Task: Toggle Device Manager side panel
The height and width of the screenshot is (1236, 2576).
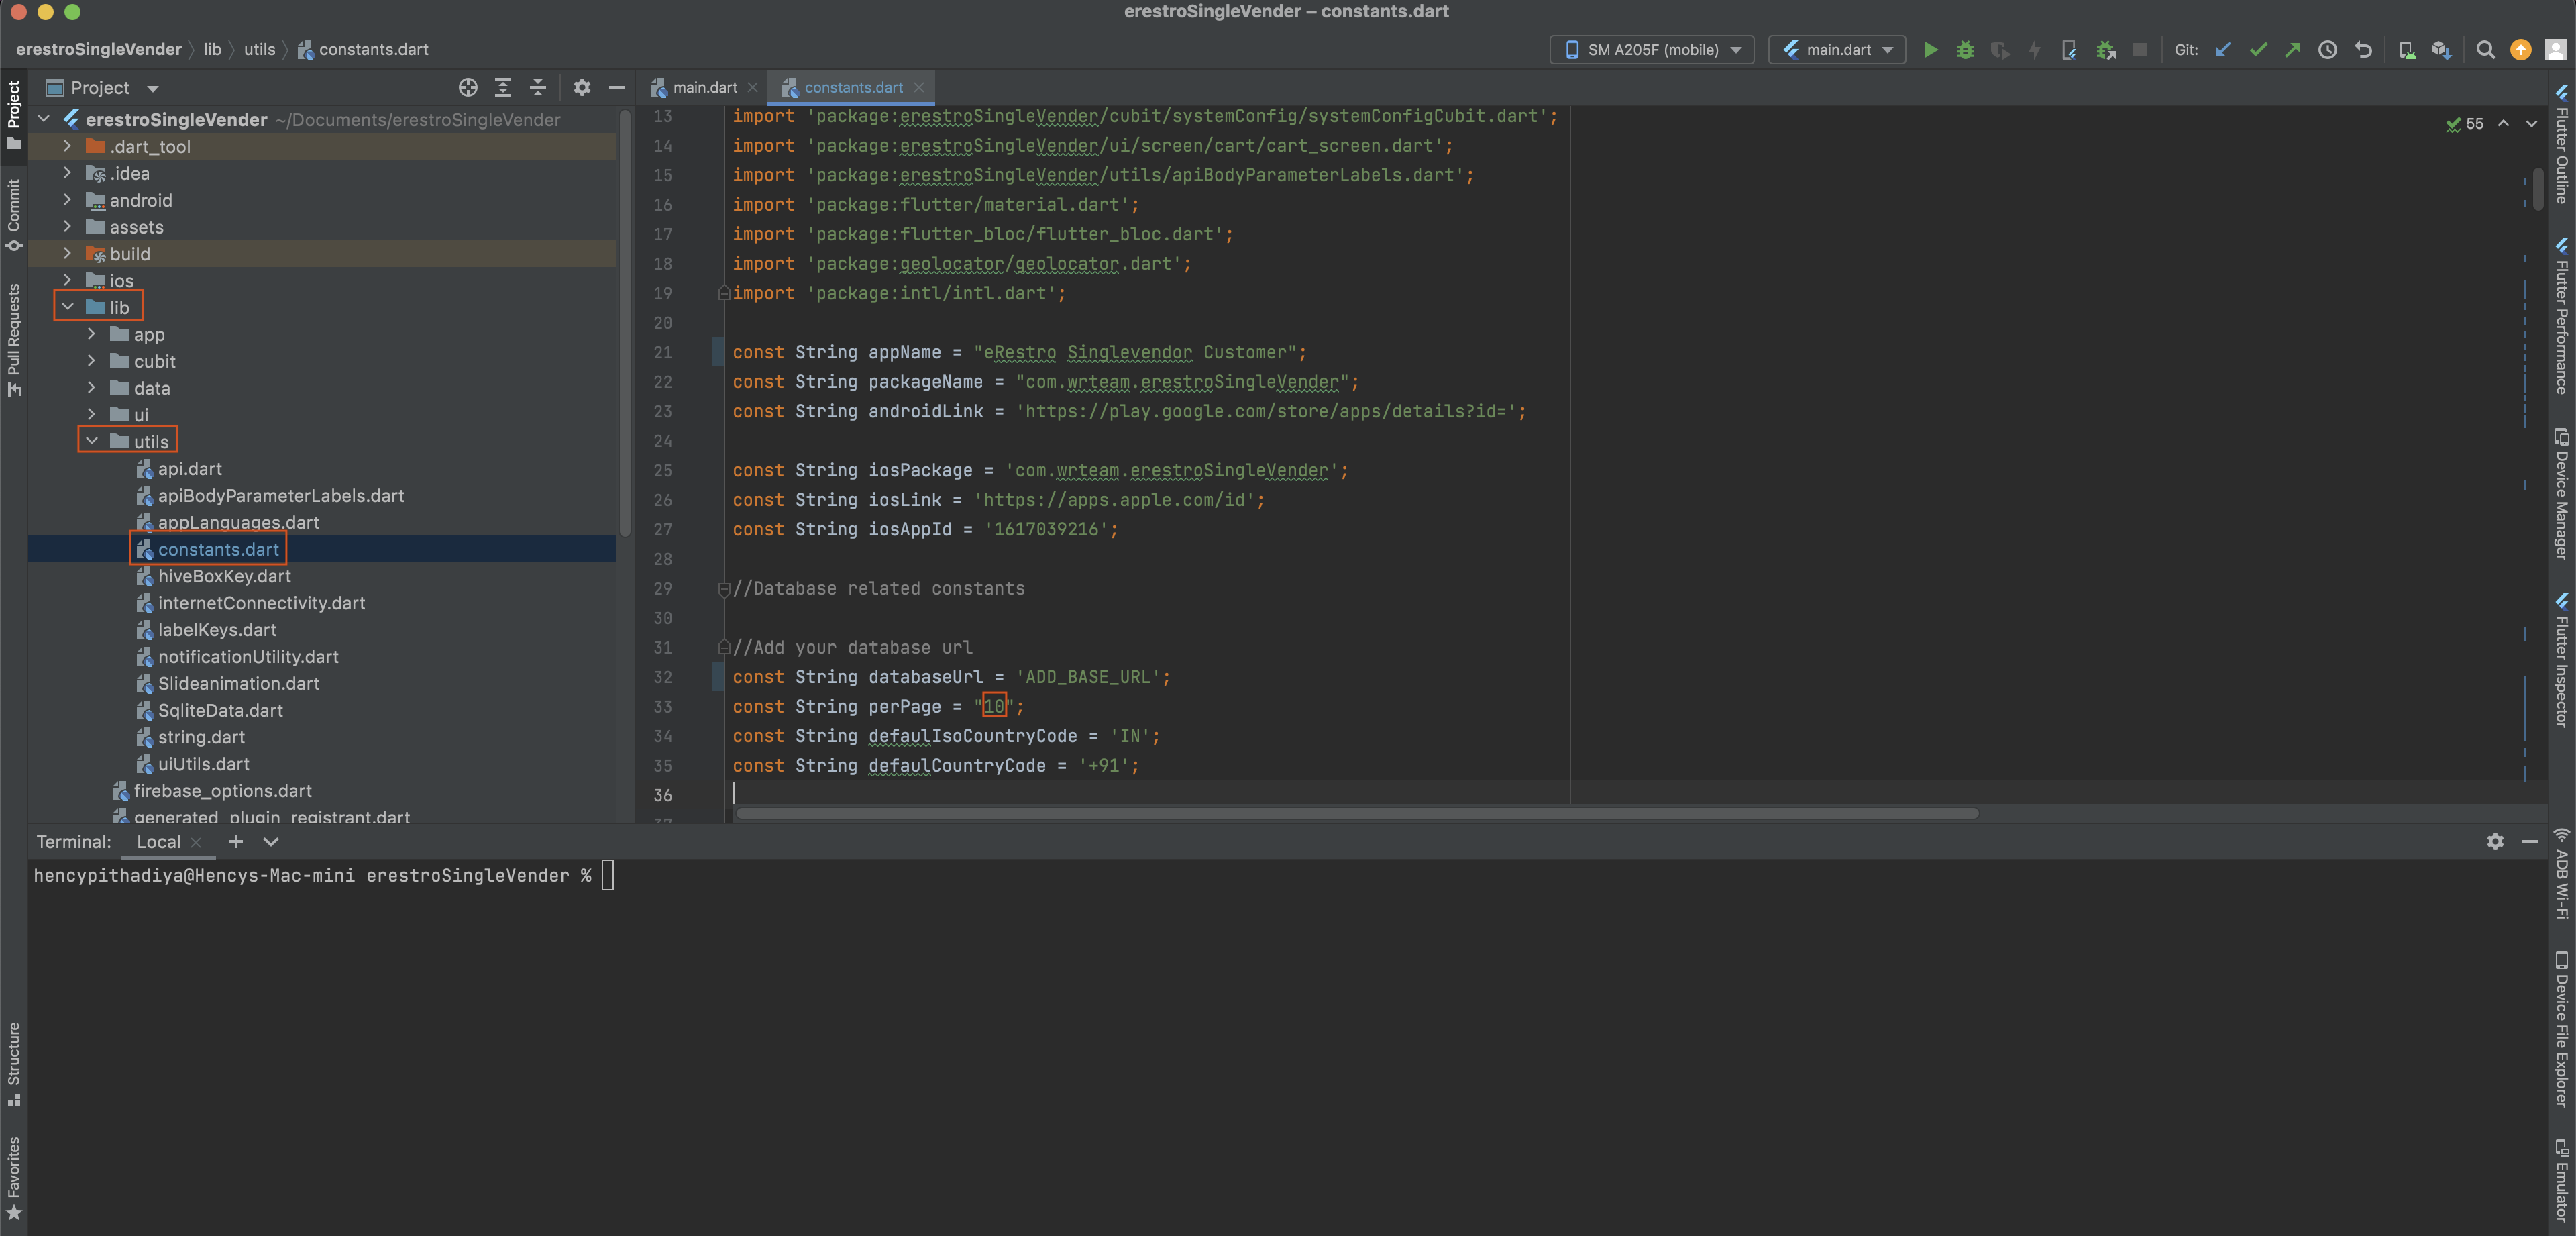Action: pyautogui.click(x=2562, y=494)
